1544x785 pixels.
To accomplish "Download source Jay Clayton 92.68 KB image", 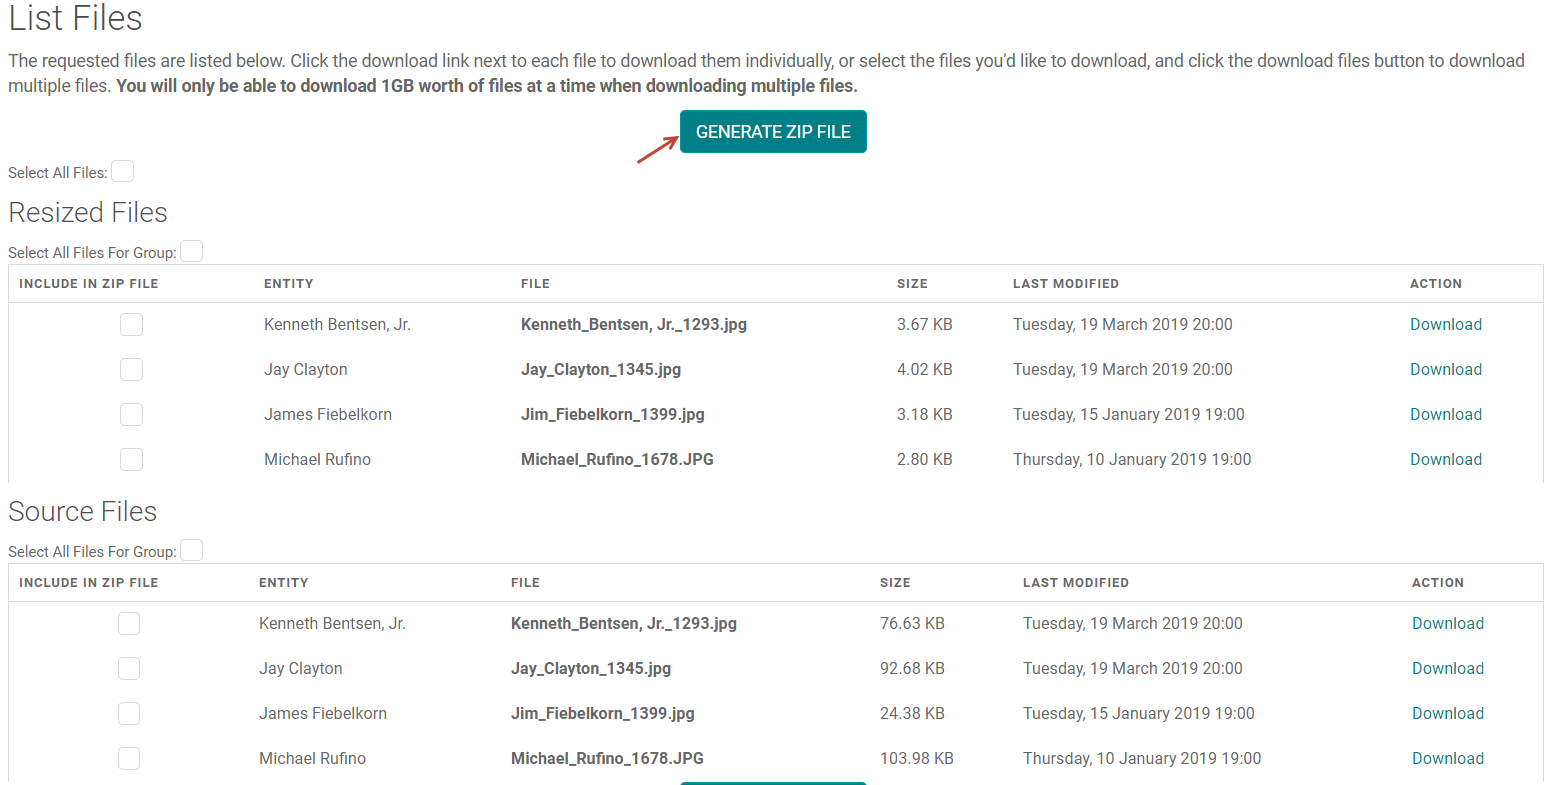I will pos(1447,669).
